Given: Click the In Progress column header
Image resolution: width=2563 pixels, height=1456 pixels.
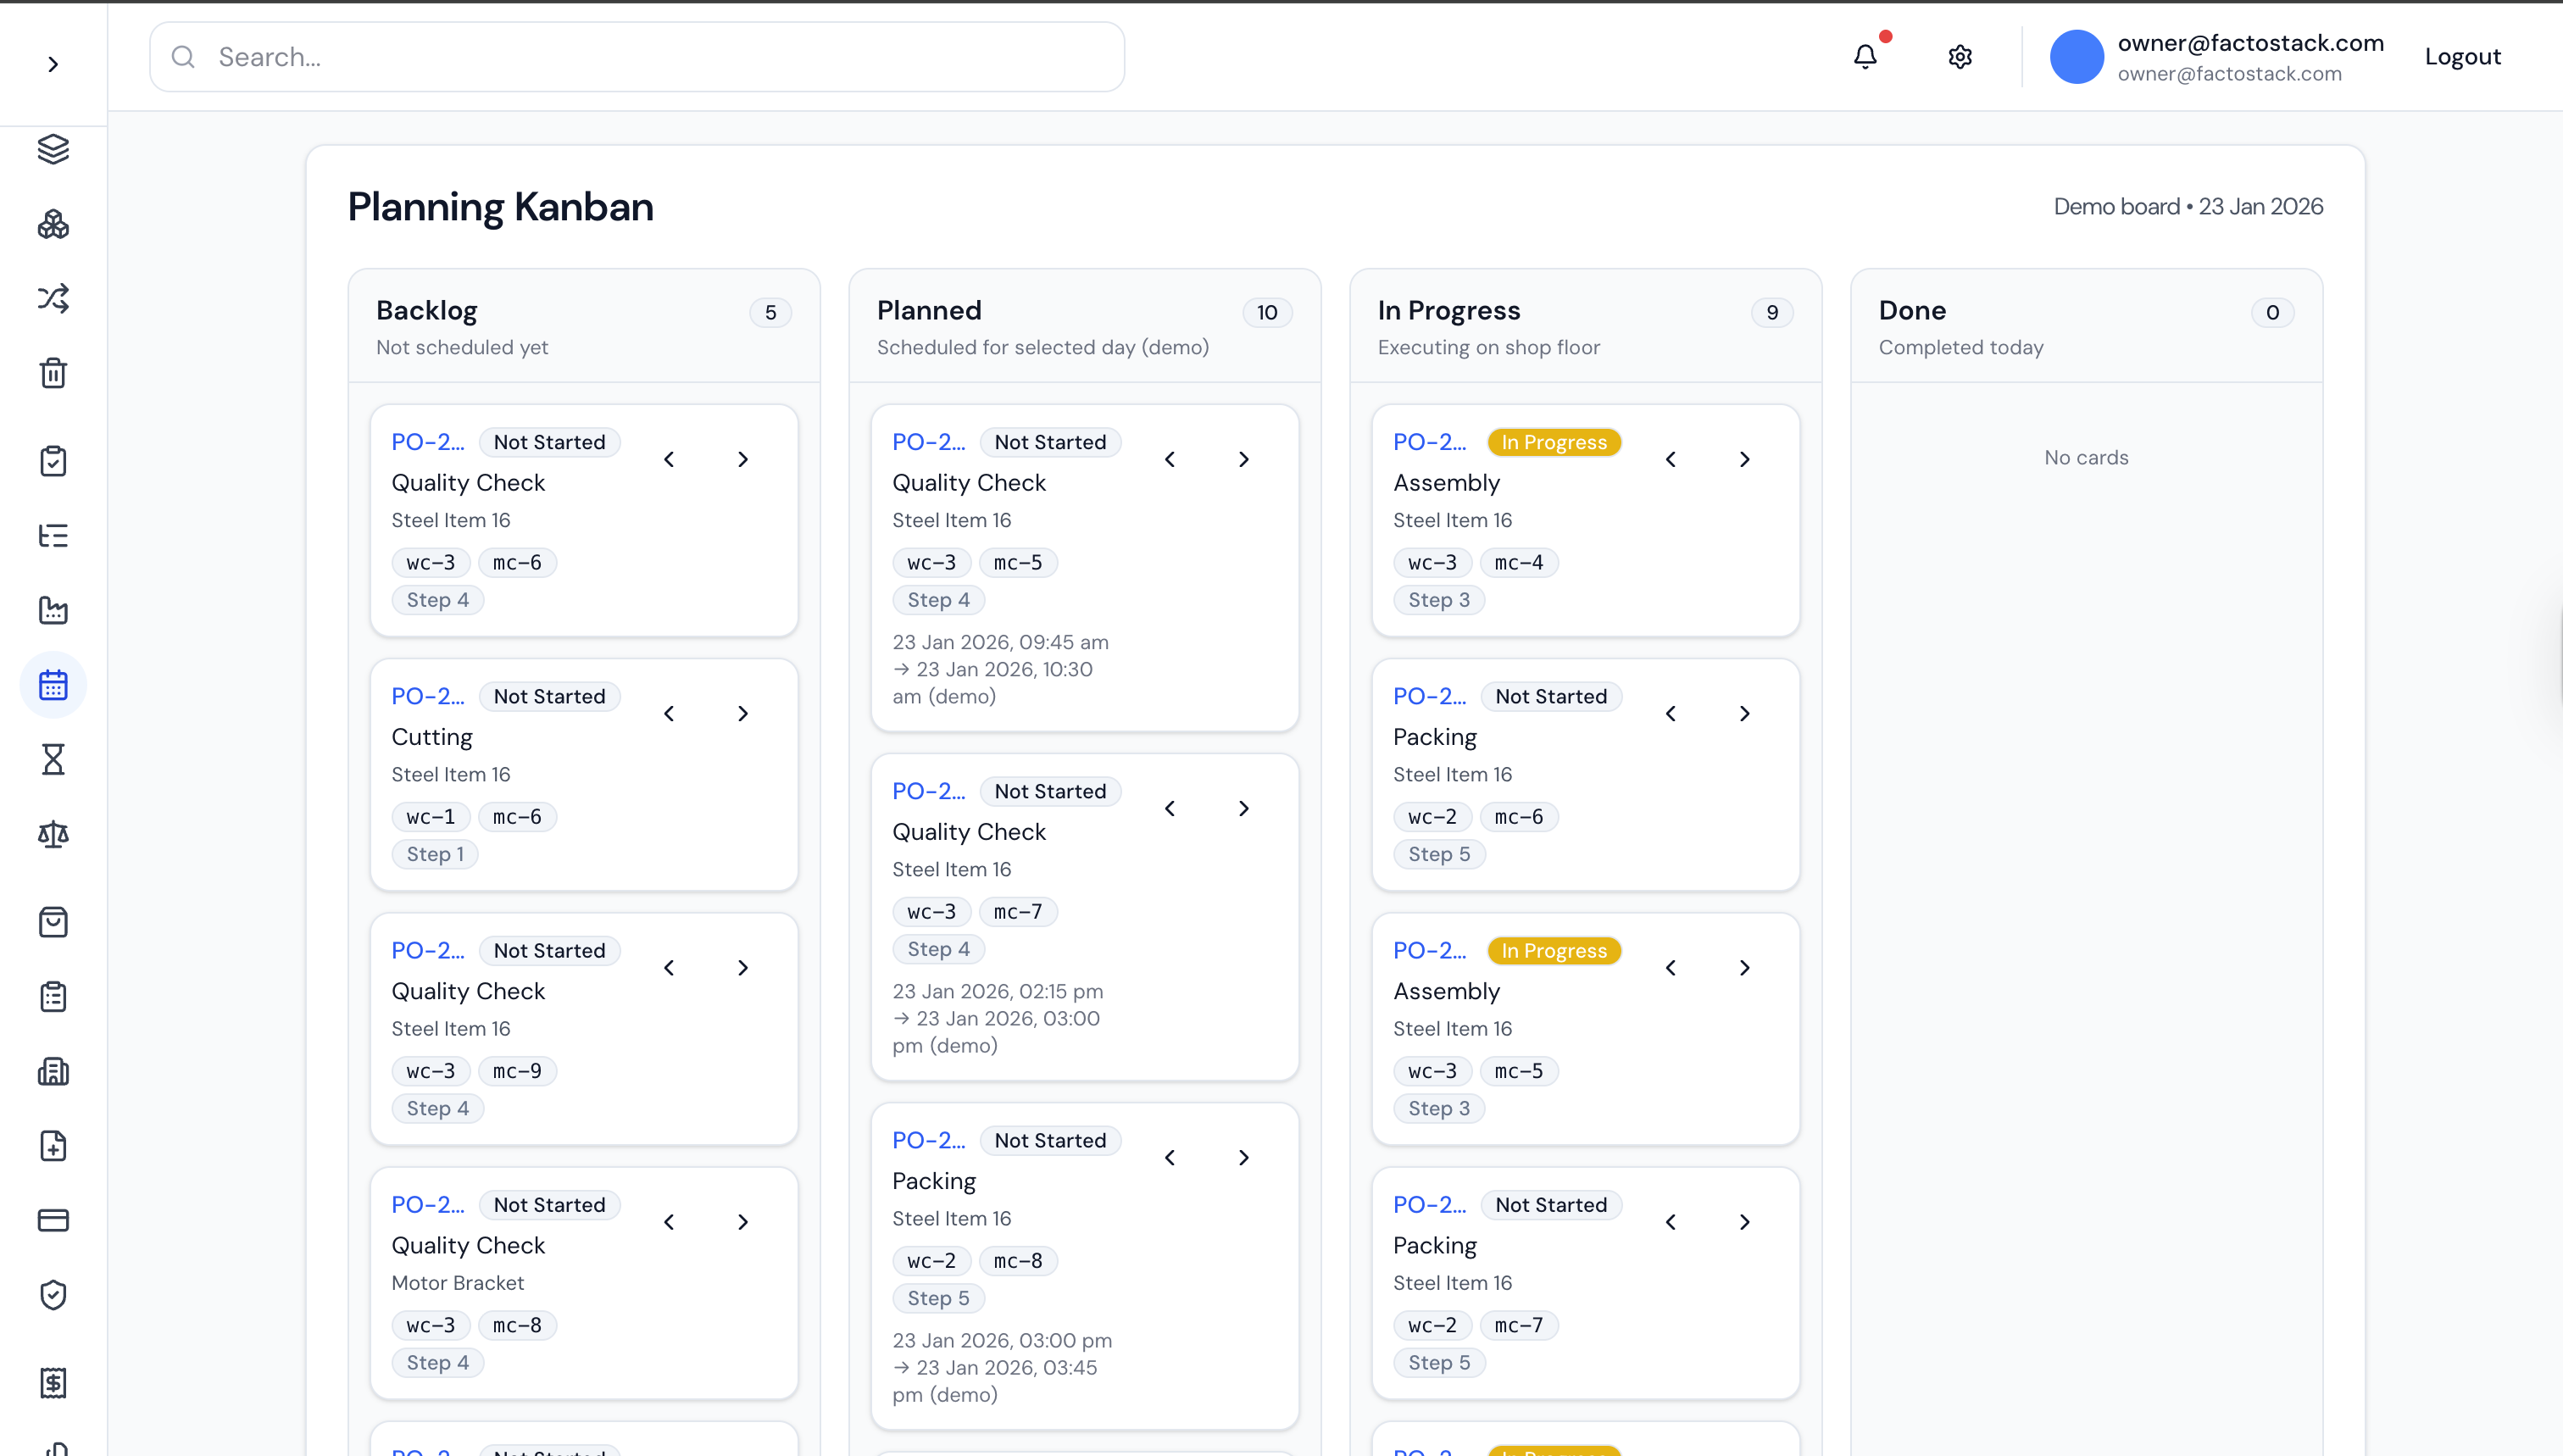Looking at the screenshot, I should click(x=1448, y=311).
